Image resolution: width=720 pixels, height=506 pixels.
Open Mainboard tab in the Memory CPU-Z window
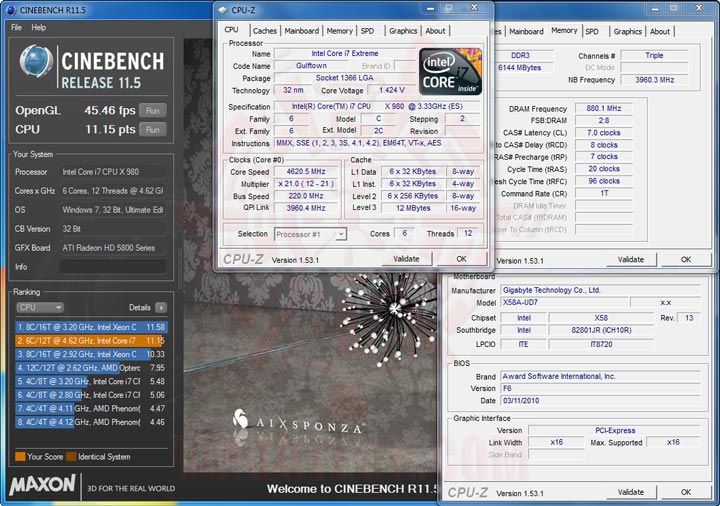pyautogui.click(x=526, y=31)
